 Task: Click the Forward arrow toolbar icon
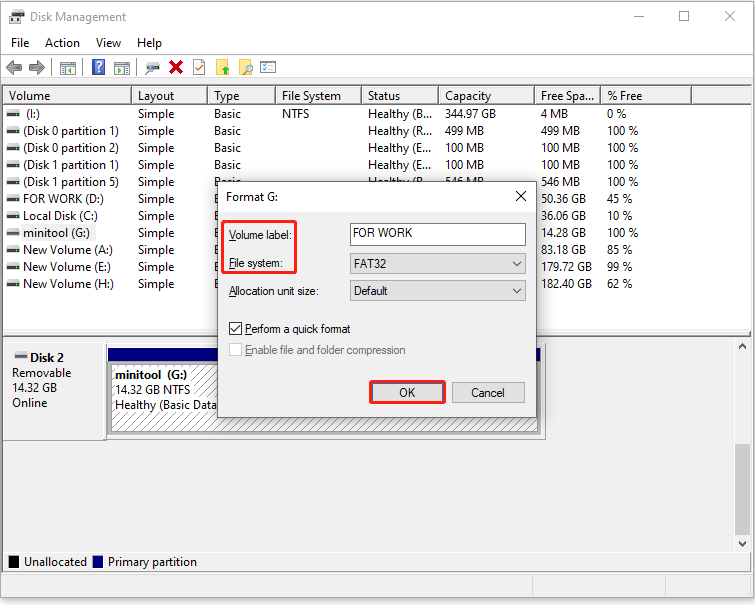pos(37,67)
